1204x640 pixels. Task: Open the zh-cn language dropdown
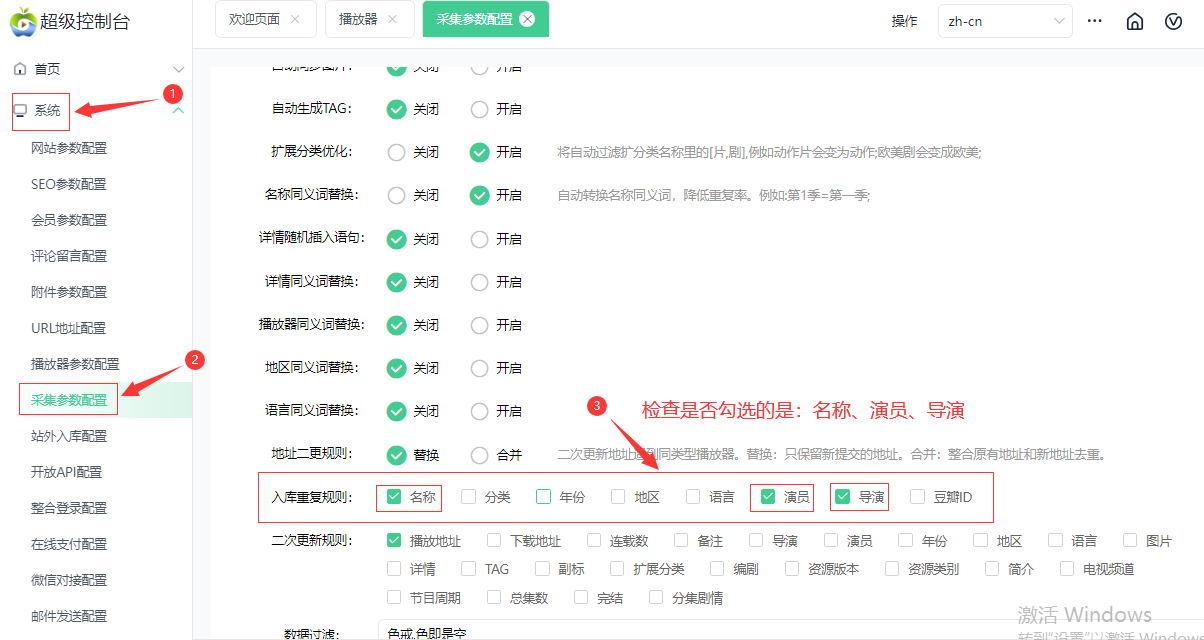pyautogui.click(x=1004, y=20)
